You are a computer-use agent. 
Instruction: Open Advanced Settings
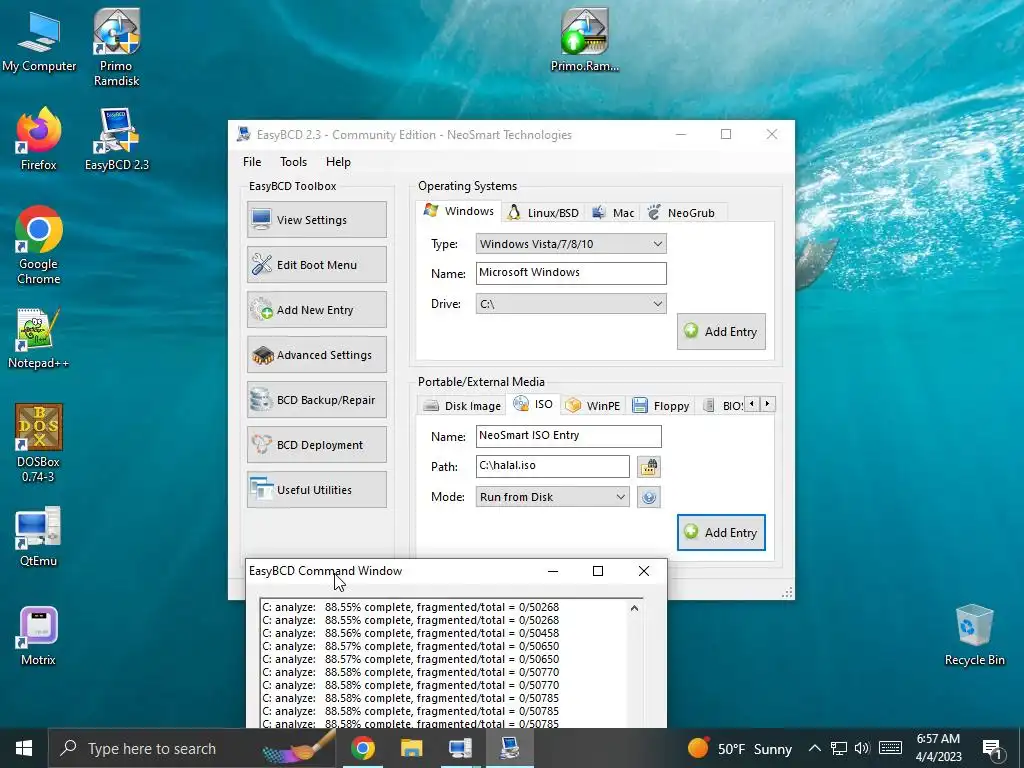317,355
